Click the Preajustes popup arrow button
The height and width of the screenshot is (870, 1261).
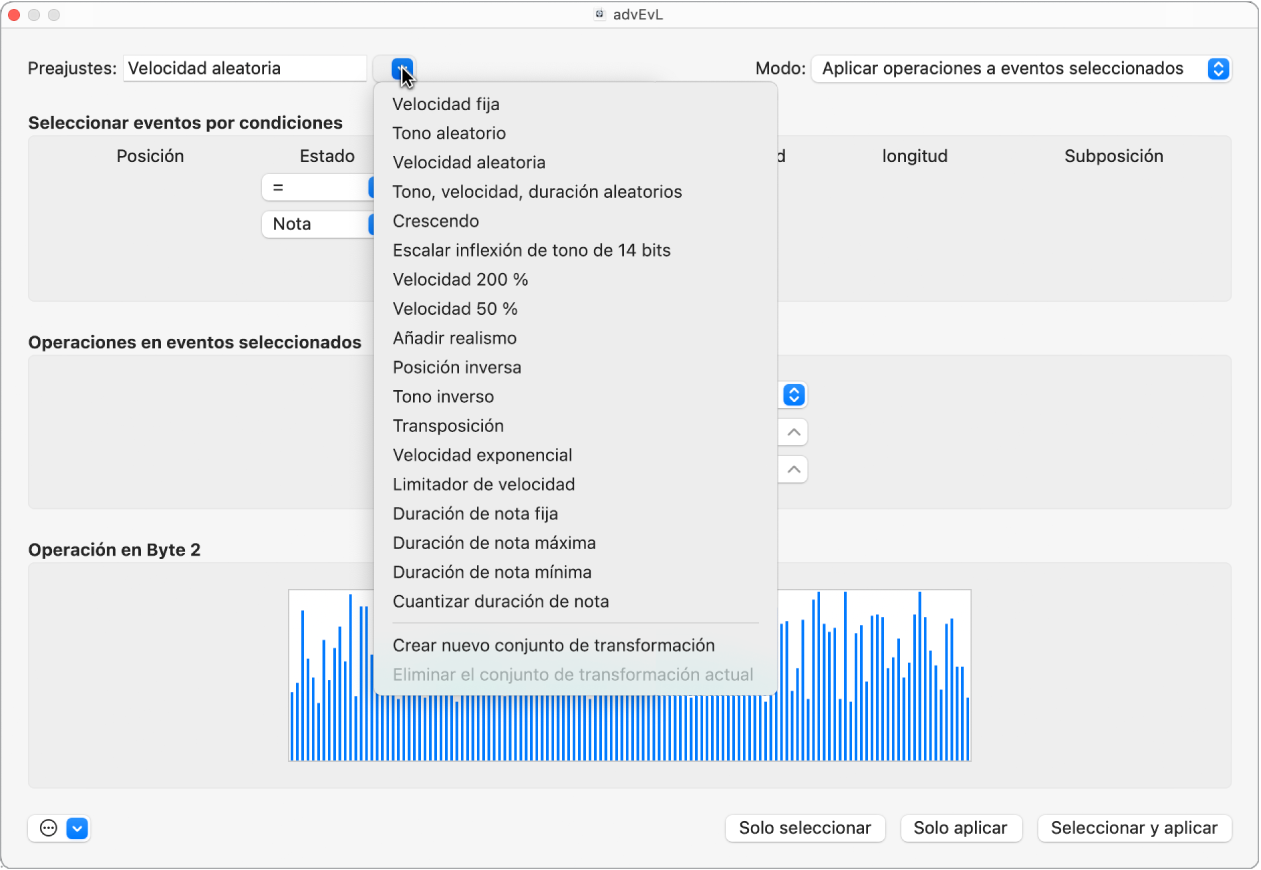pyautogui.click(x=402, y=68)
